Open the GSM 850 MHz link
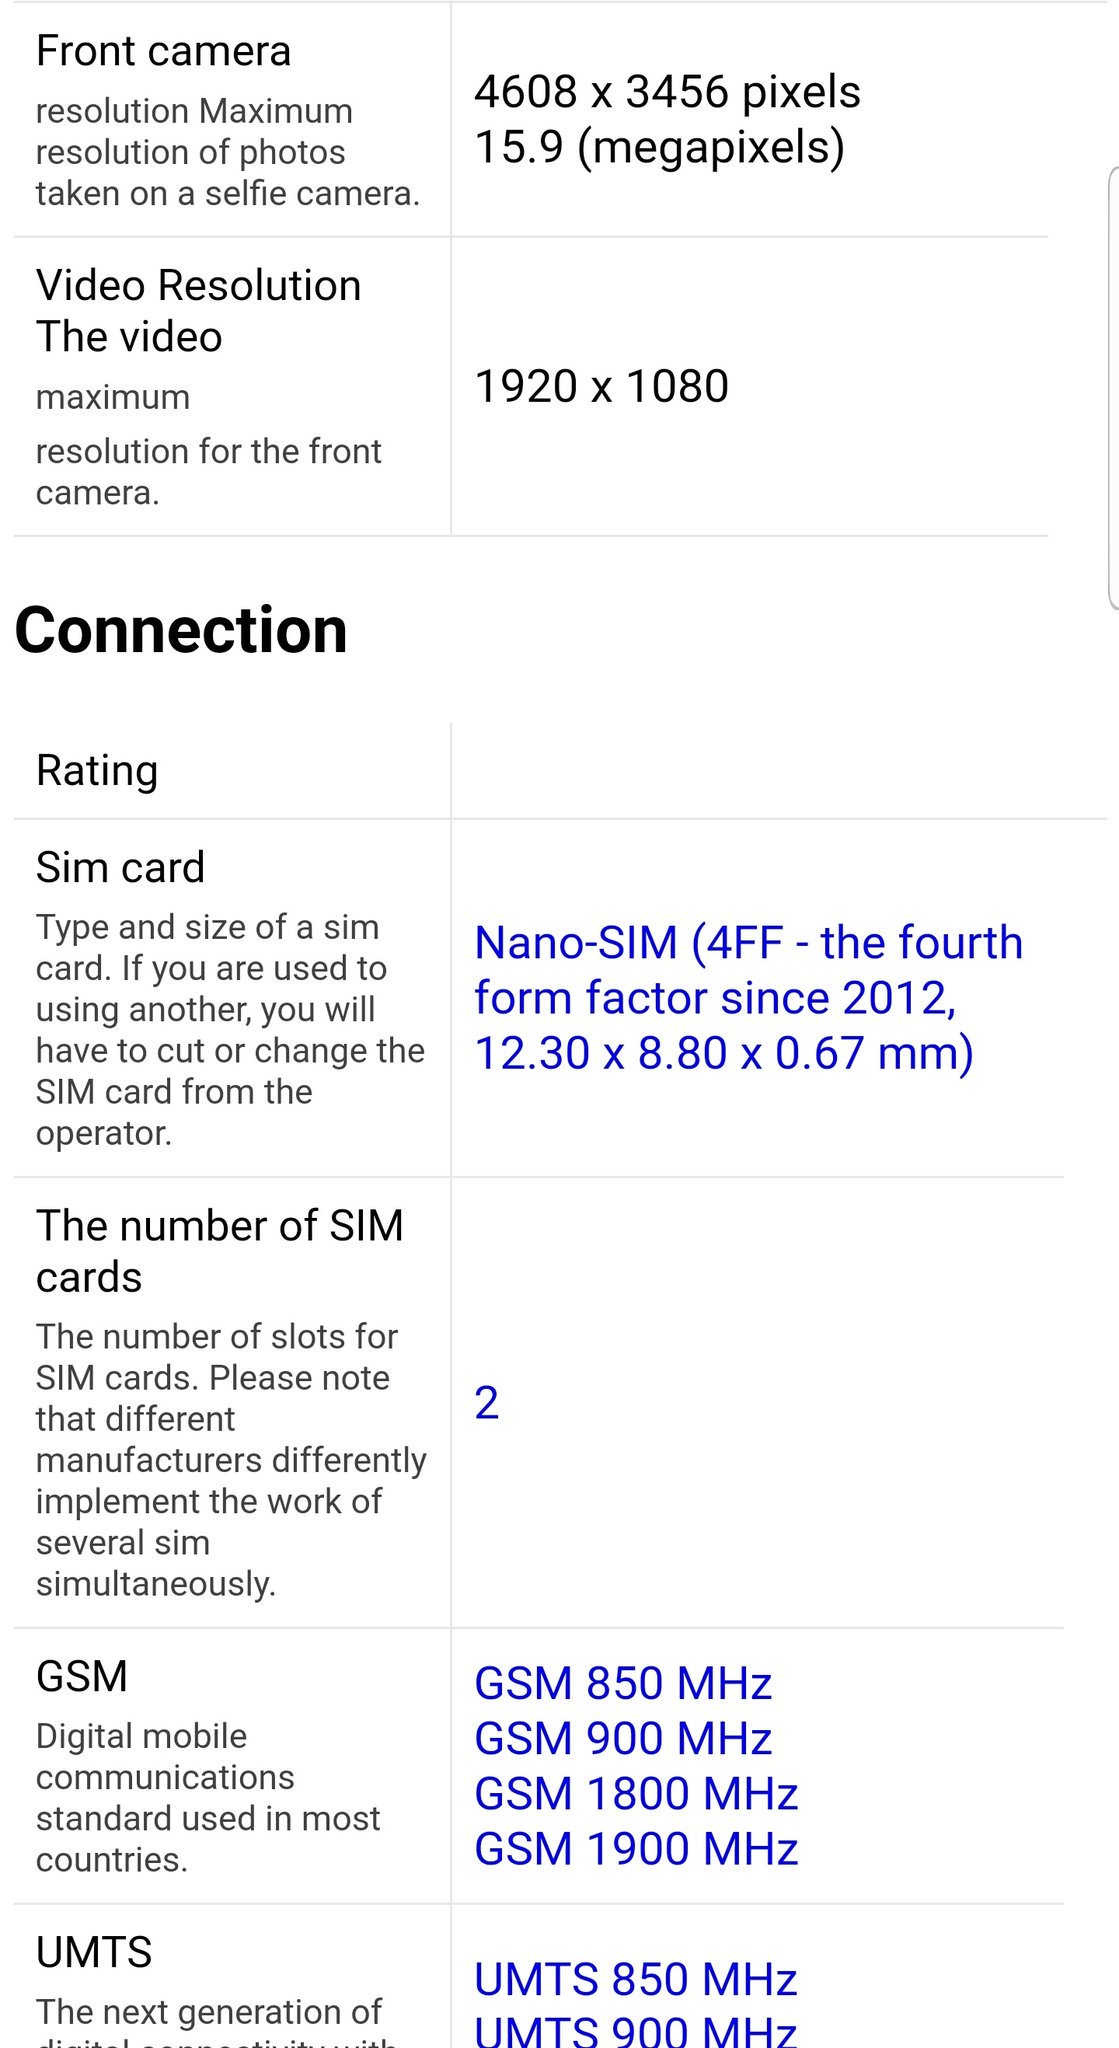Screen dimensions: 1119x2048 (622, 1683)
